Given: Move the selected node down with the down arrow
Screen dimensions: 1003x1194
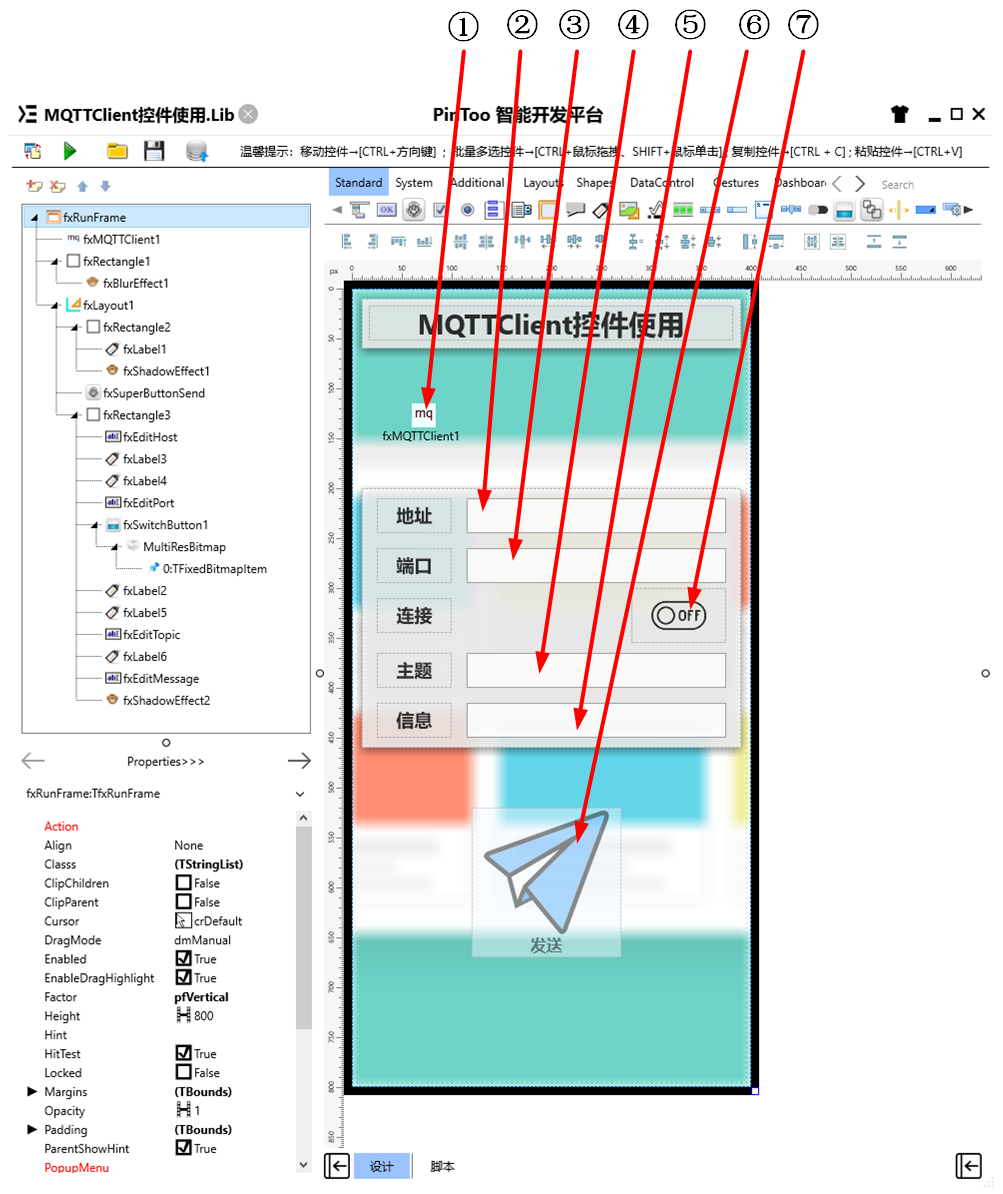Looking at the screenshot, I should [105, 186].
